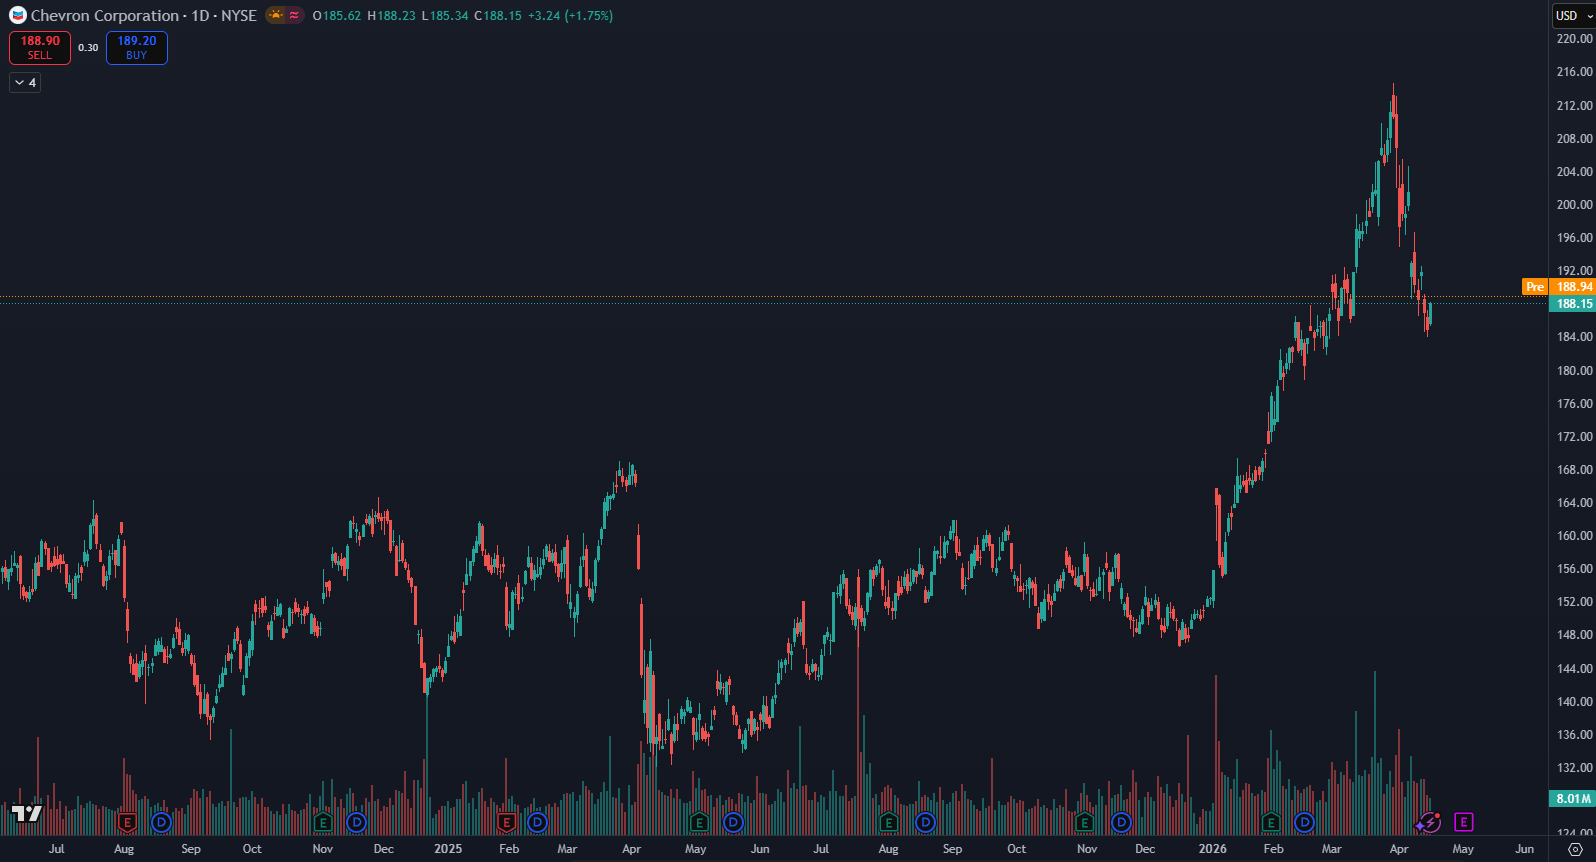This screenshot has width=1596, height=862.
Task: Open the upcoming purple earnings marker above May 2026
Action: pos(1464,823)
